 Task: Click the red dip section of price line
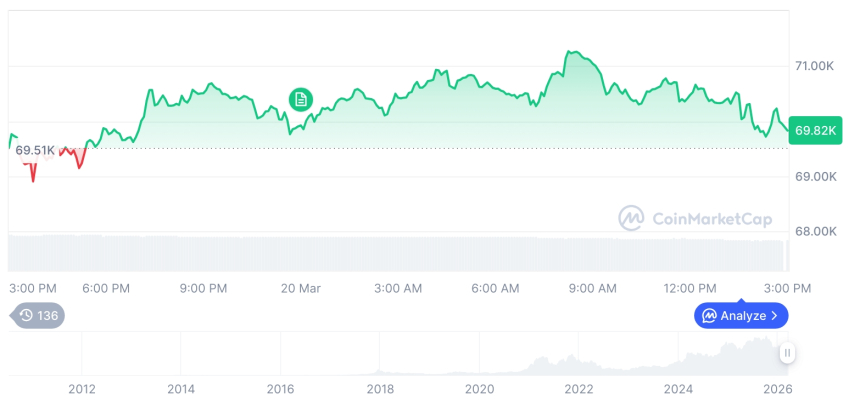pos(33,172)
